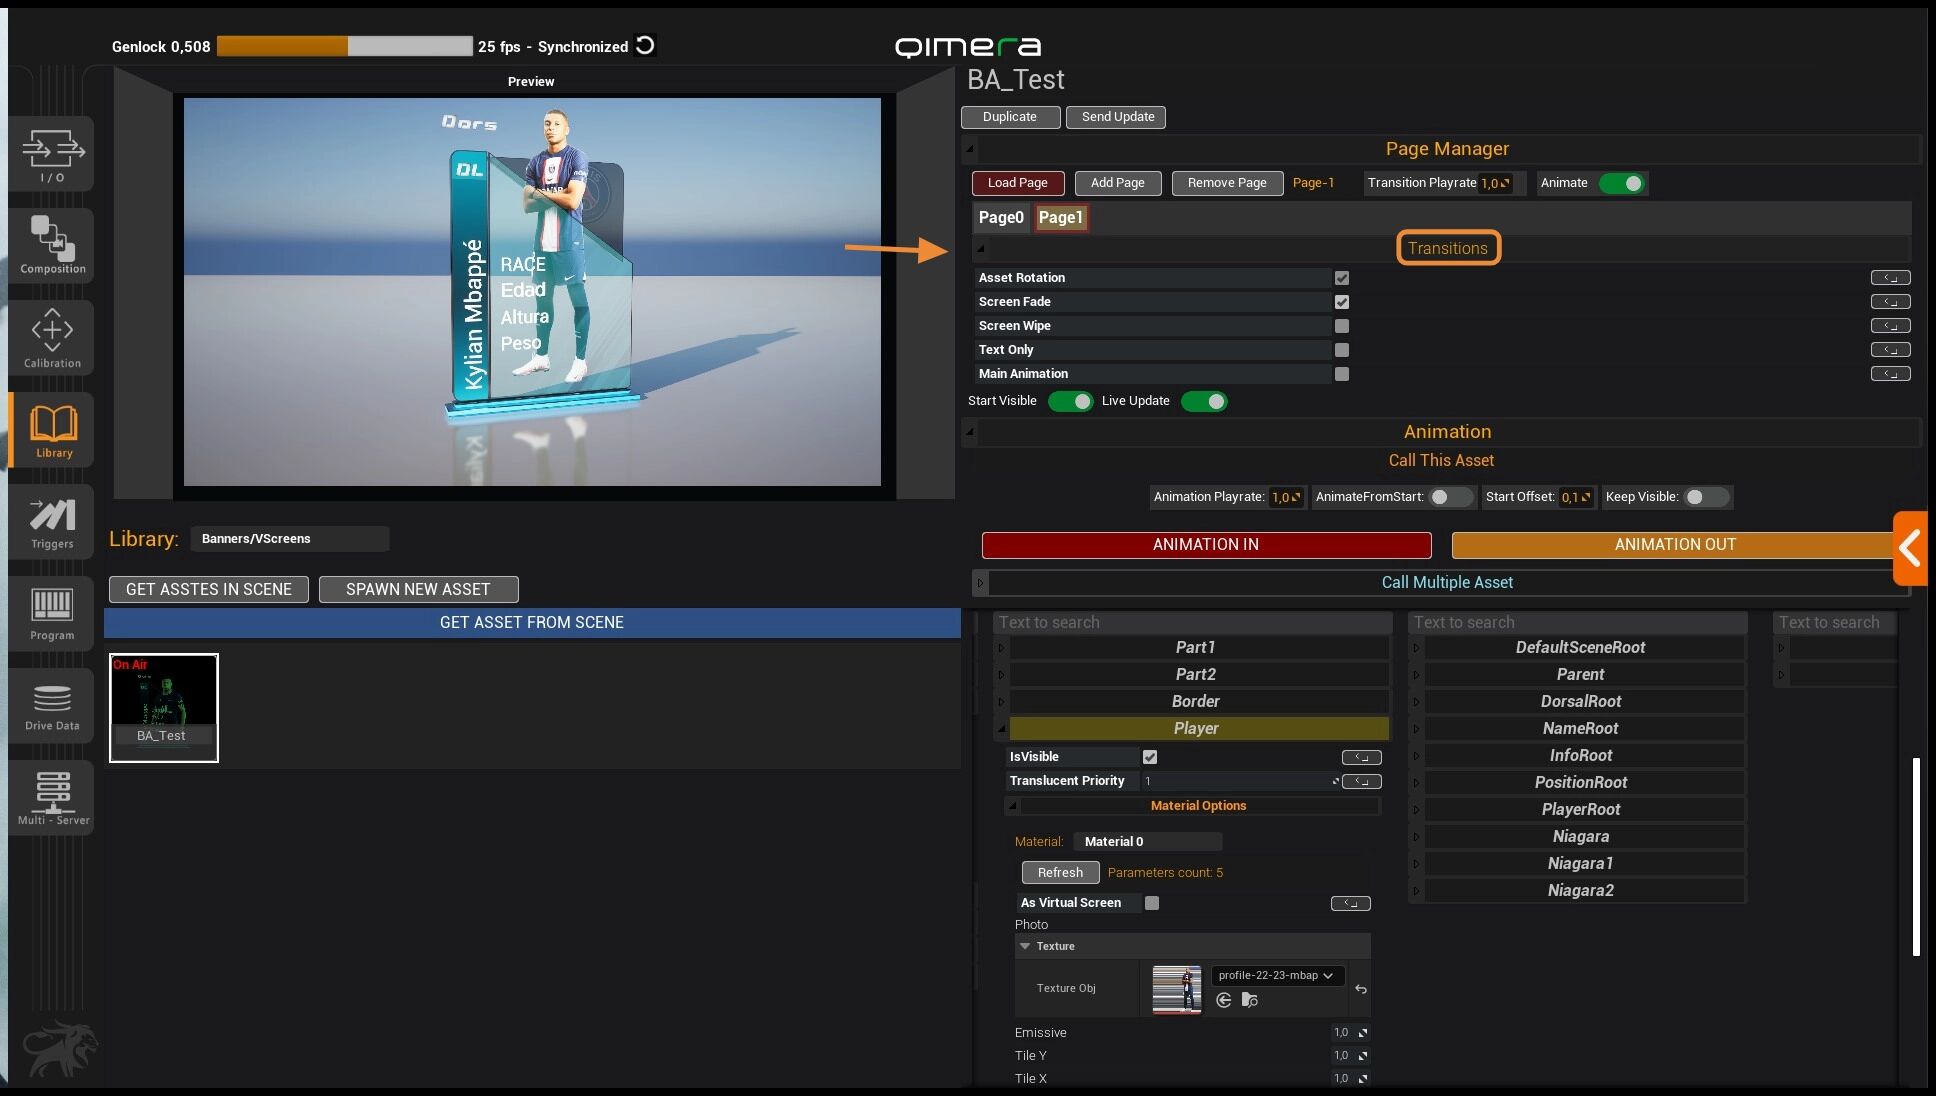Toggle the Keep Visible switch
This screenshot has width=1936, height=1096.
[1705, 497]
